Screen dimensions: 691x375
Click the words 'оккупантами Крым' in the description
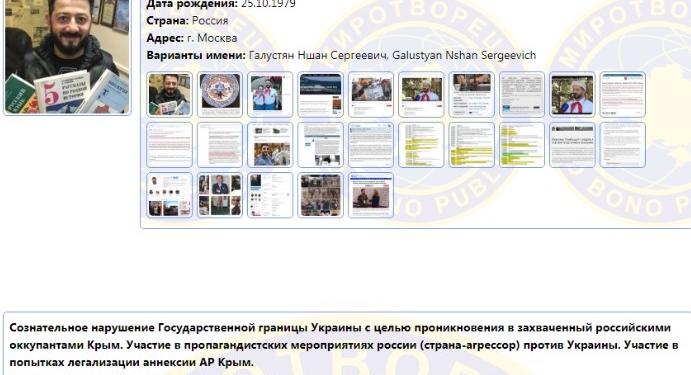click(65, 345)
